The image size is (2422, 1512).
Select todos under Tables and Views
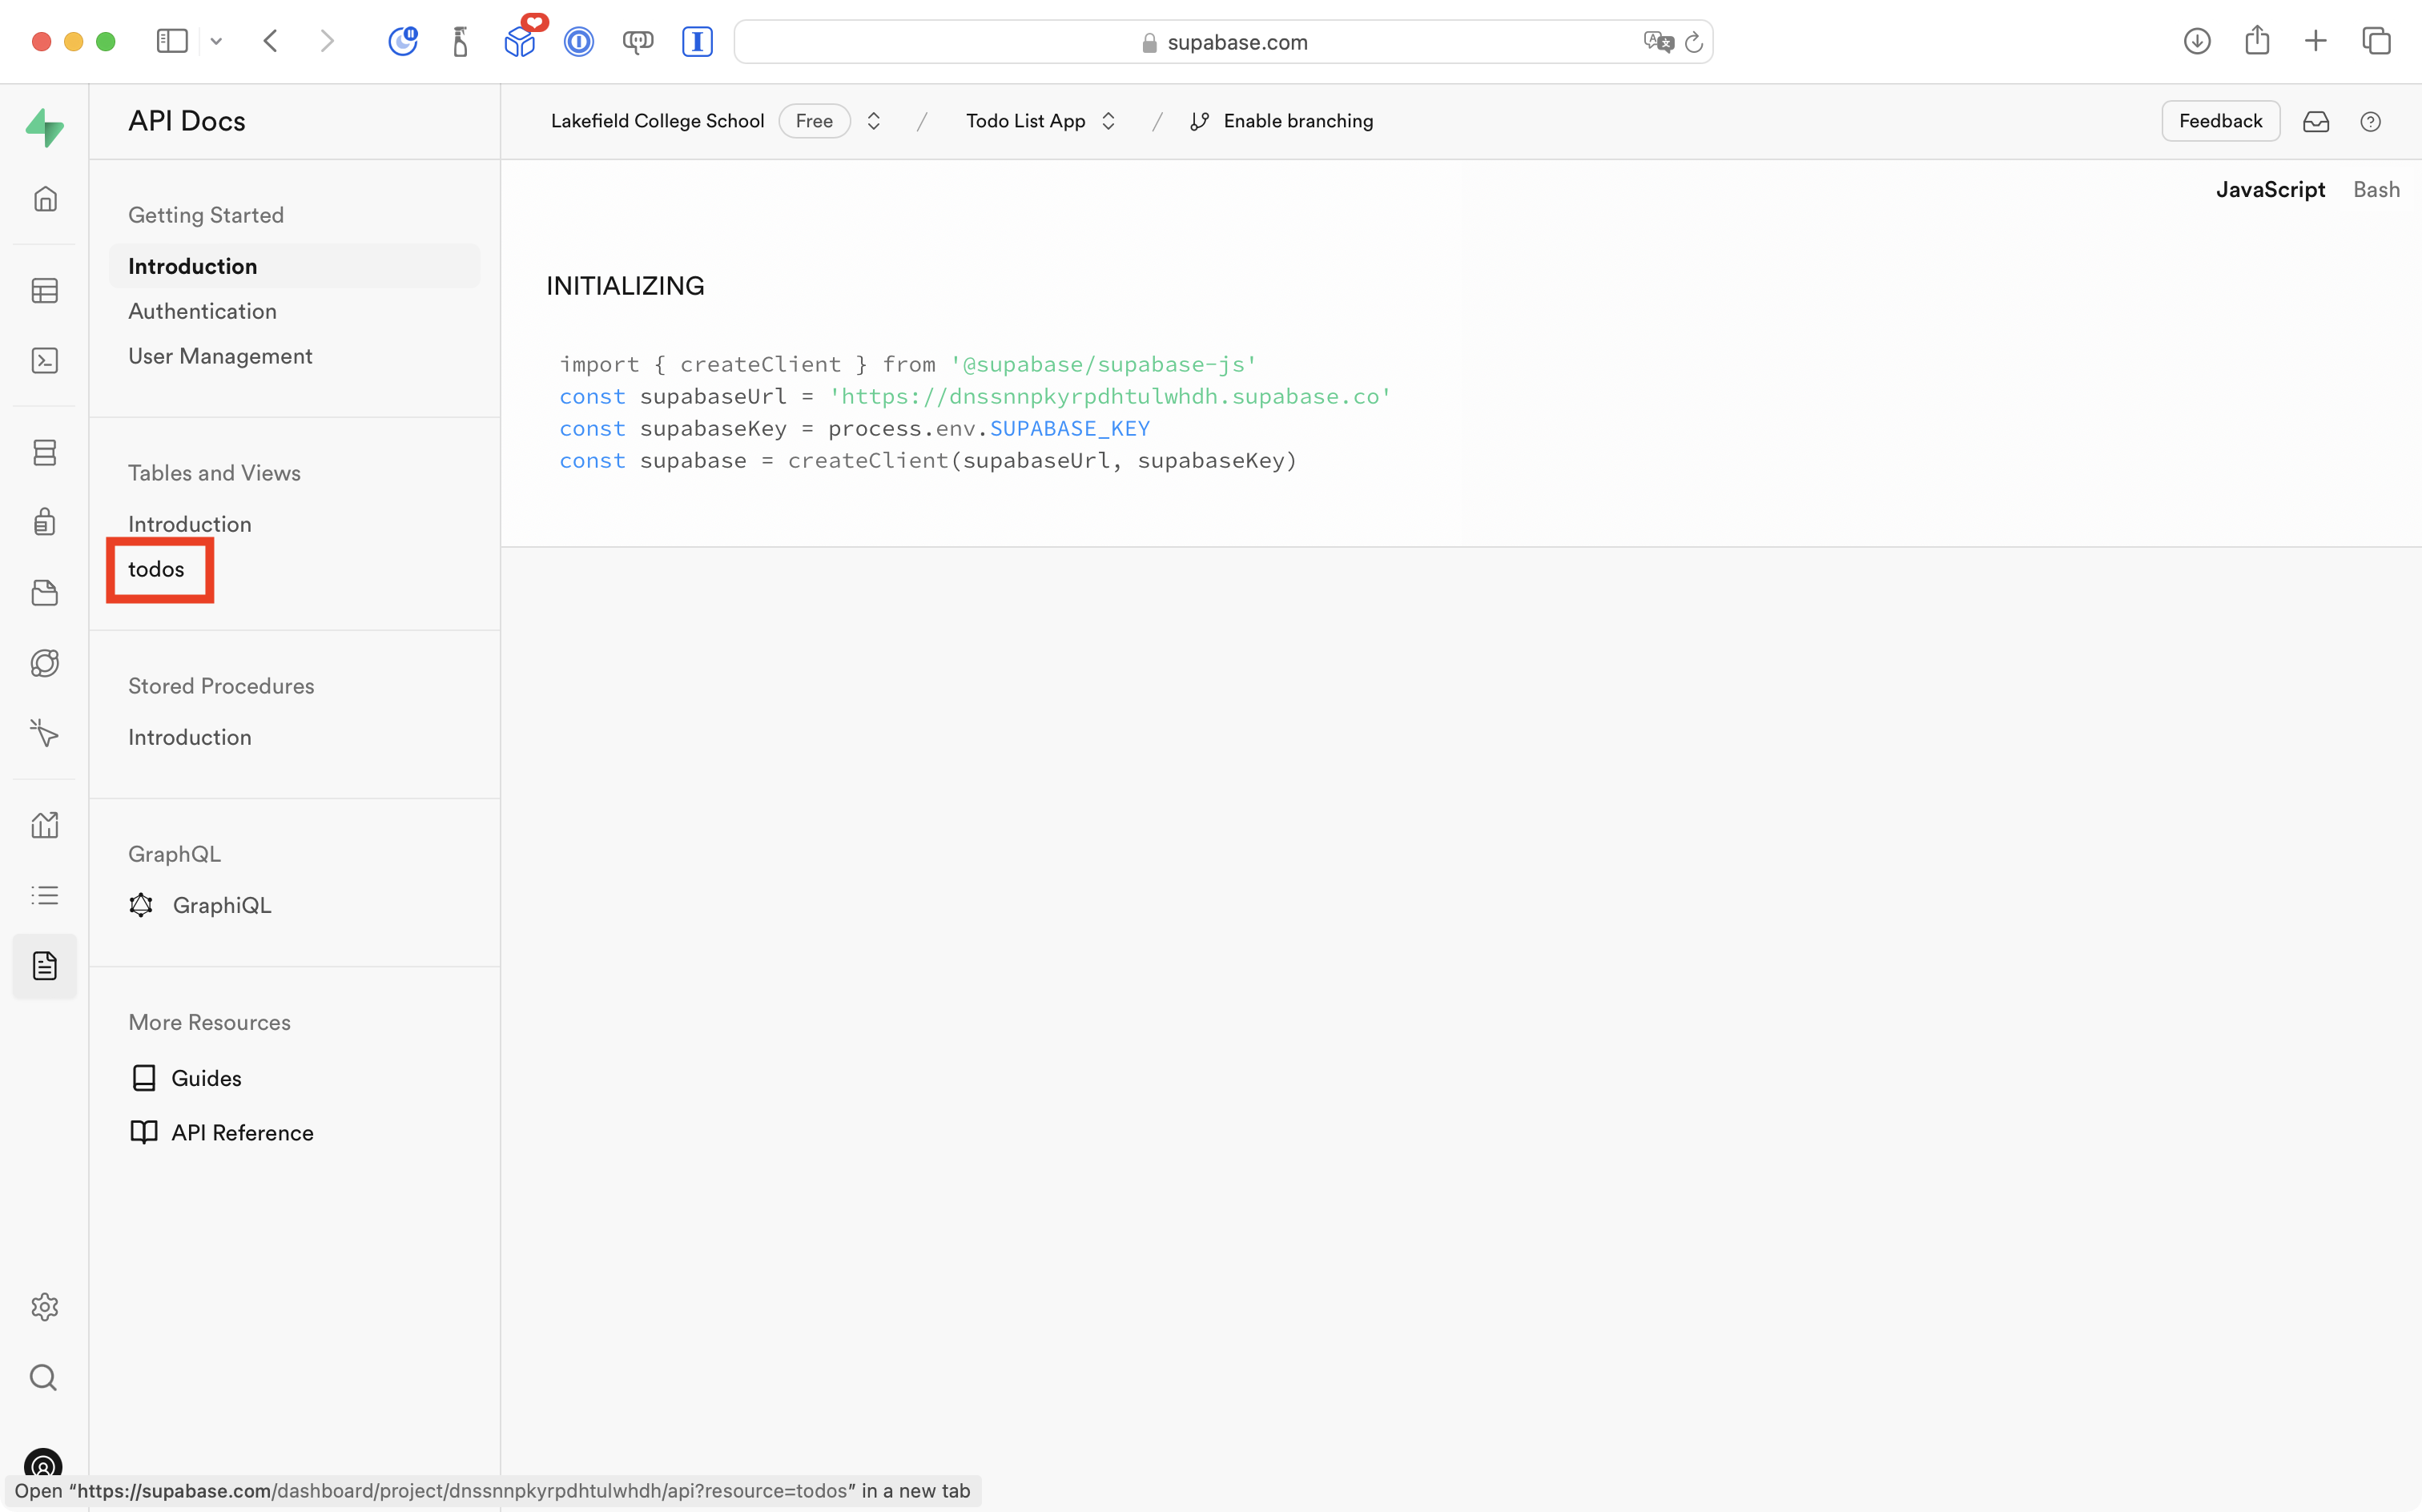tap(157, 569)
